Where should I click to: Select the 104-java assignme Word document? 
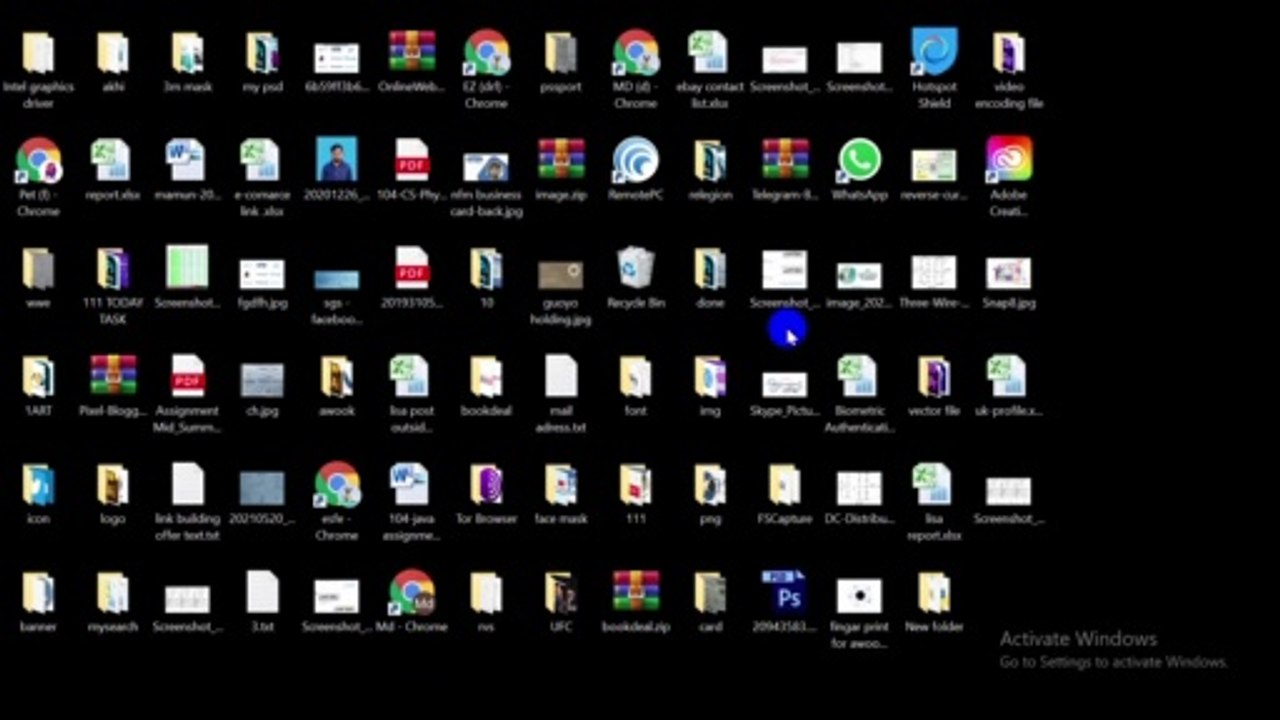coord(412,485)
